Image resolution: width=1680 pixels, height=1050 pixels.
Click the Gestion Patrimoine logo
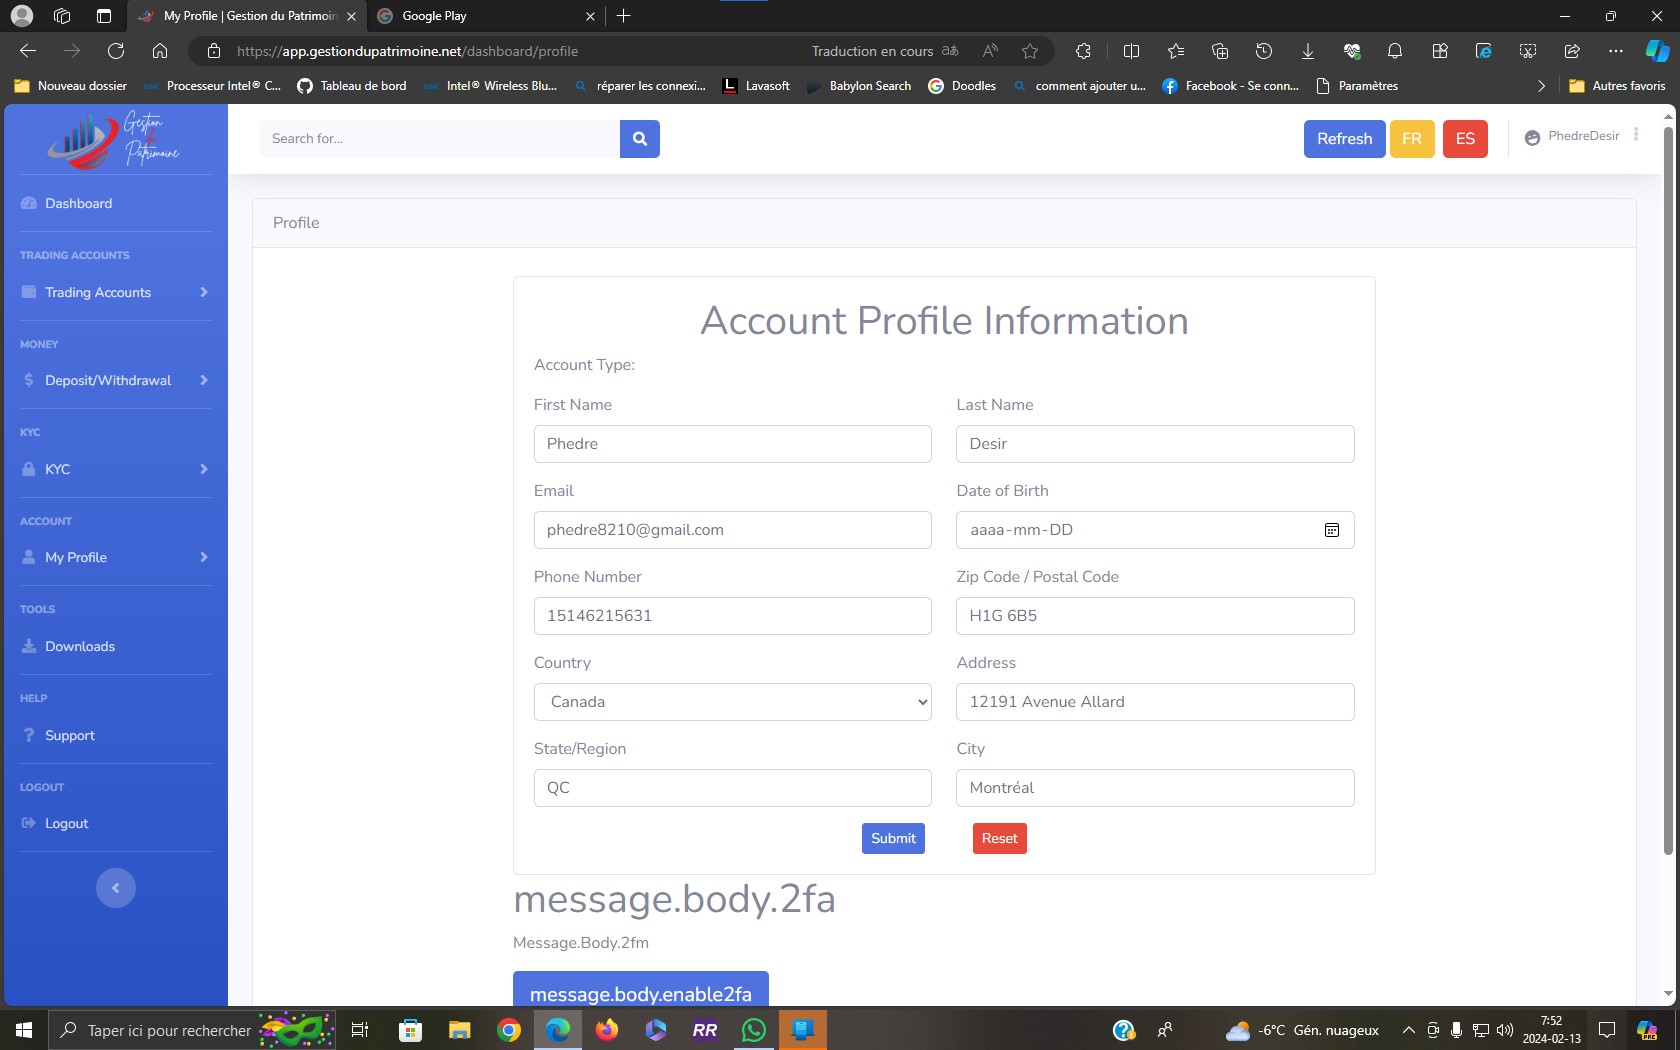click(x=115, y=139)
